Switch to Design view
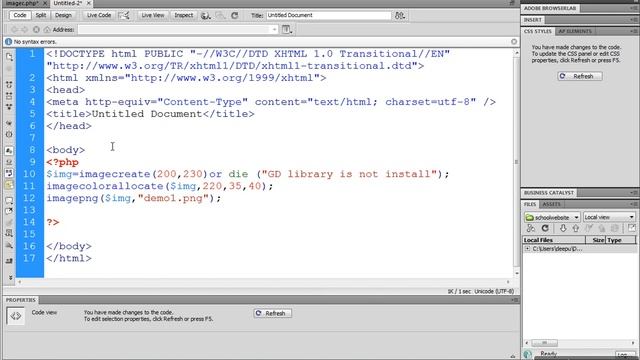The width and height of the screenshot is (640, 360). (63, 15)
